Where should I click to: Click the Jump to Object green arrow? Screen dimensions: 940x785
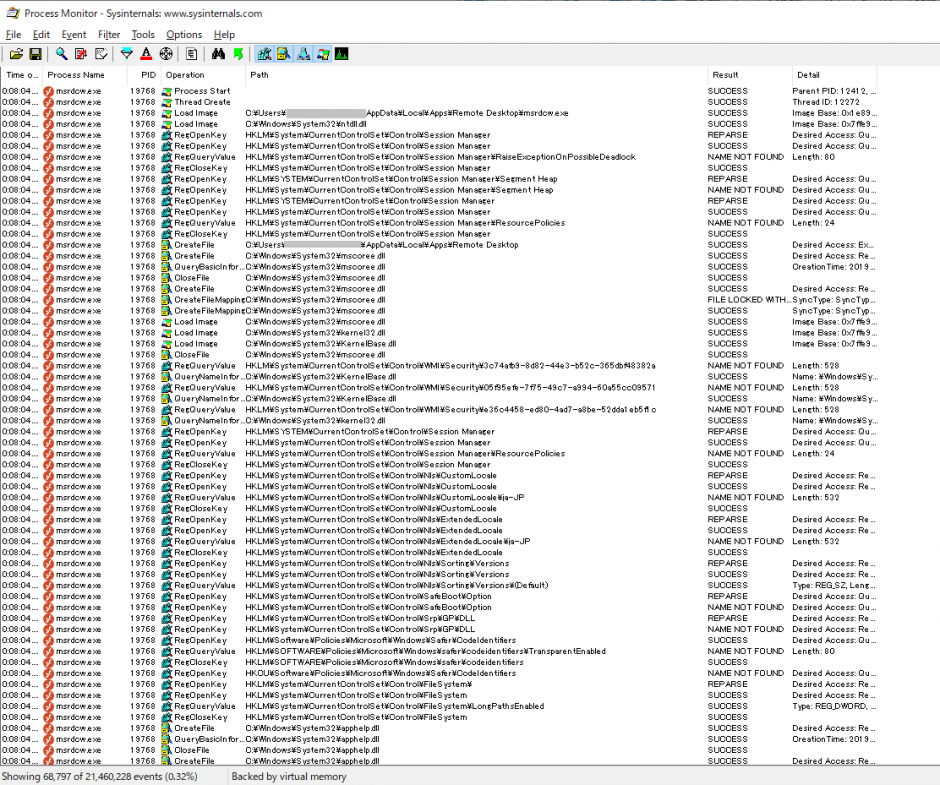click(238, 54)
